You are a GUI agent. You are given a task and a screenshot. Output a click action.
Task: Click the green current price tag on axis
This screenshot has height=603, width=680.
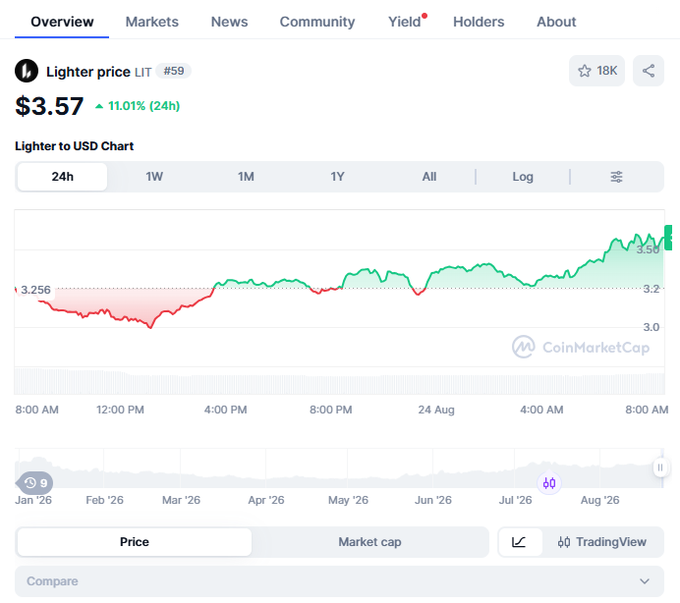pos(668,237)
